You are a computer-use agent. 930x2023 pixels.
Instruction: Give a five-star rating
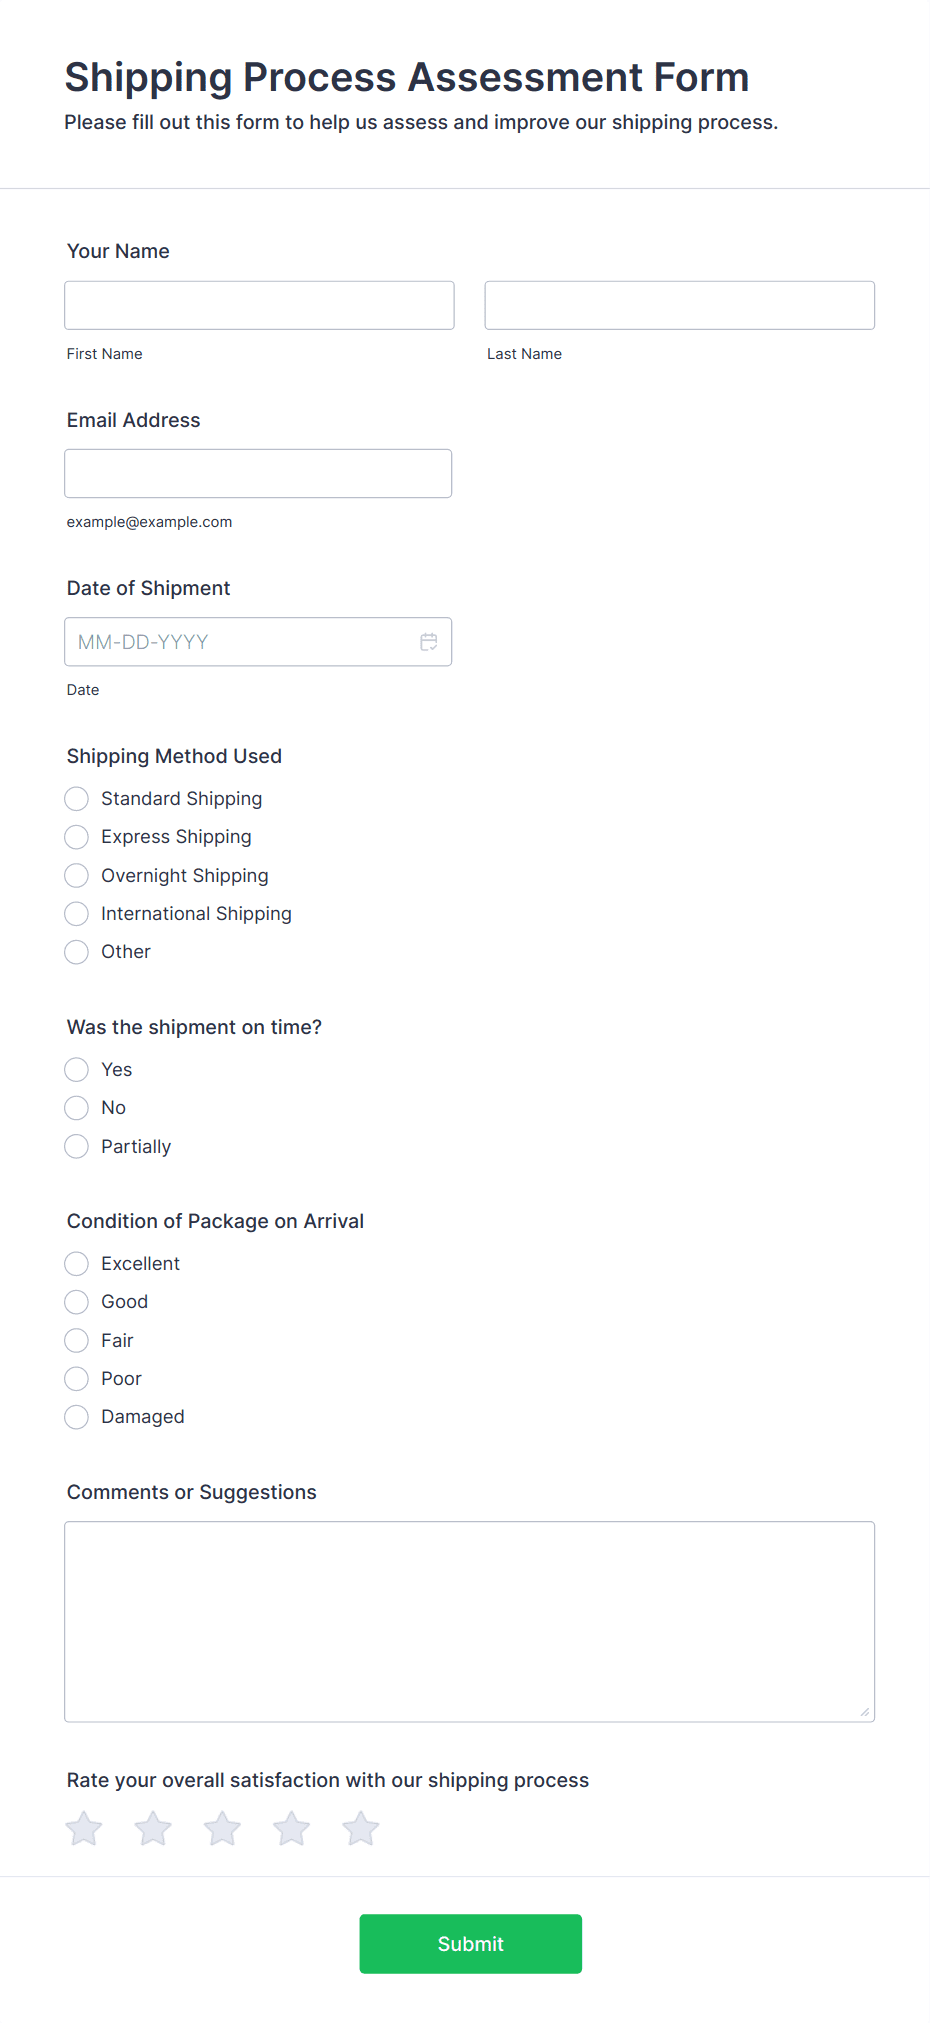(x=361, y=1829)
